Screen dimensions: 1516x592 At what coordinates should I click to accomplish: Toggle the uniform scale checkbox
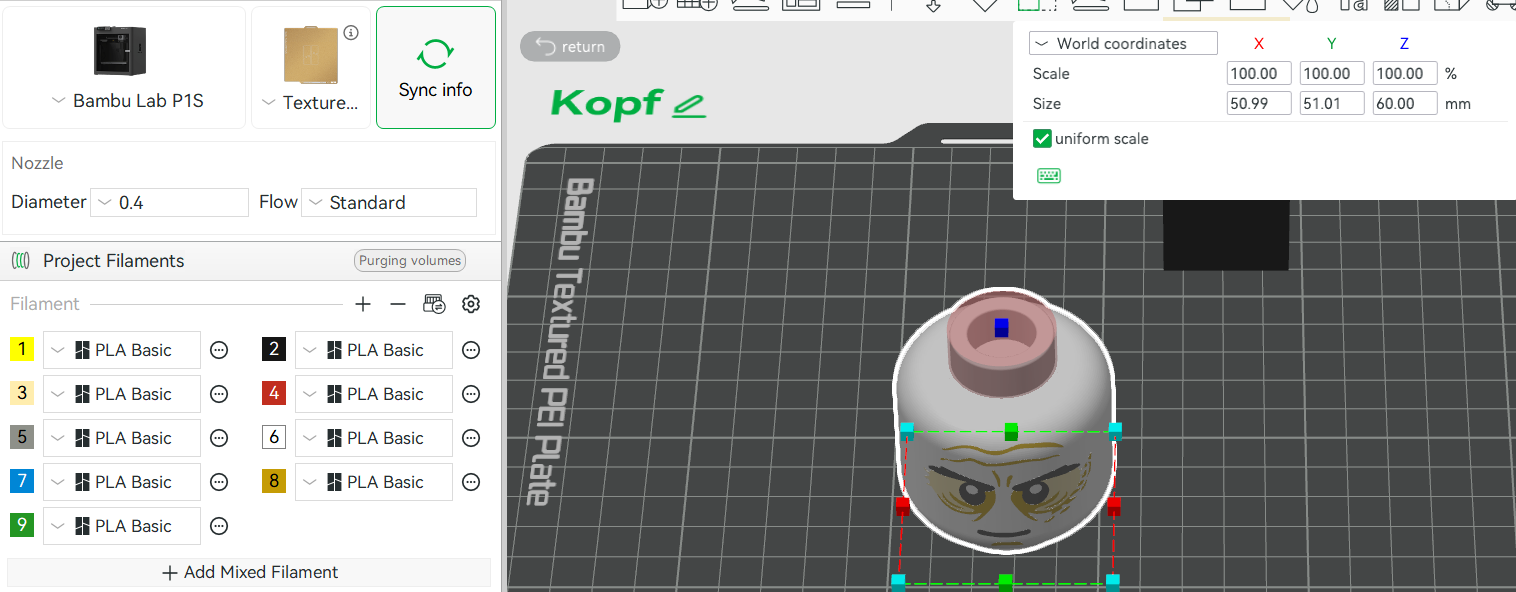pos(1042,139)
